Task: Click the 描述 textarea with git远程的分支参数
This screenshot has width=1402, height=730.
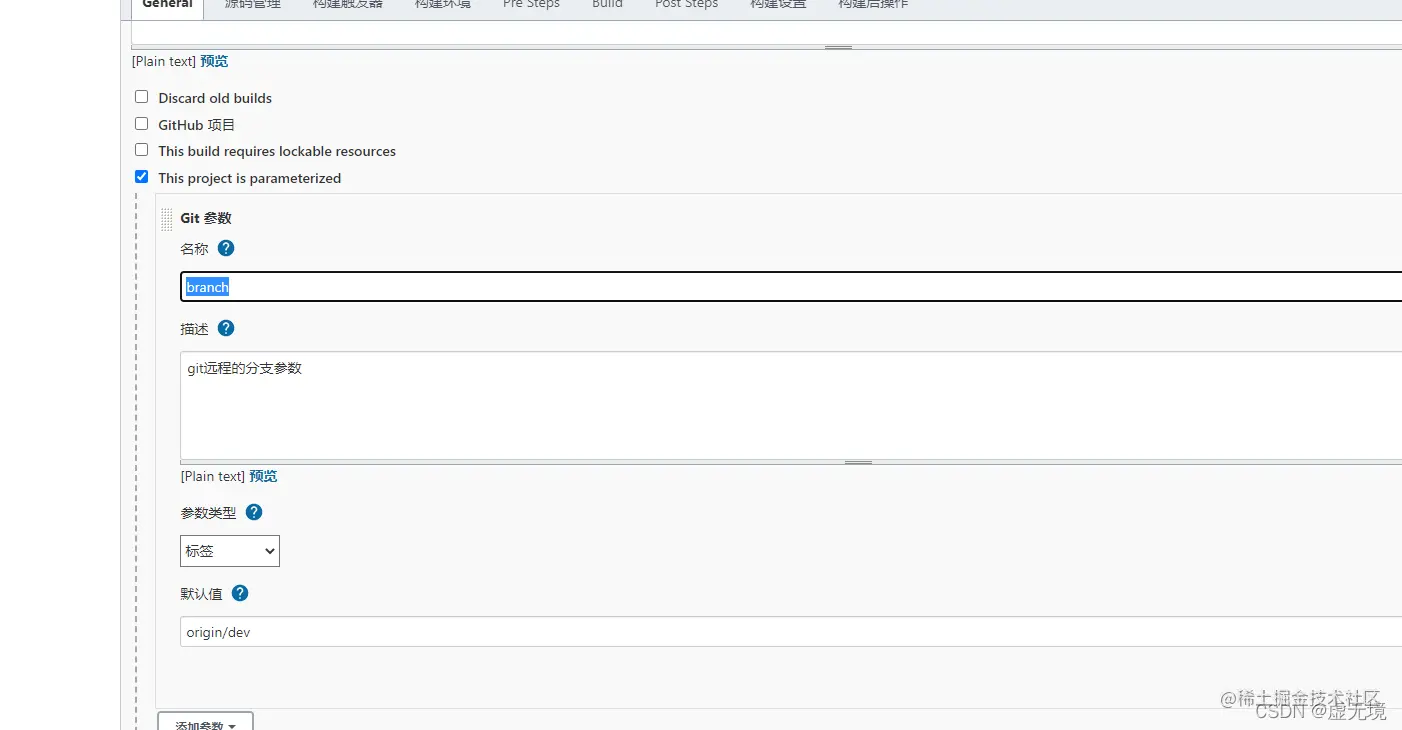Action: [x=791, y=405]
